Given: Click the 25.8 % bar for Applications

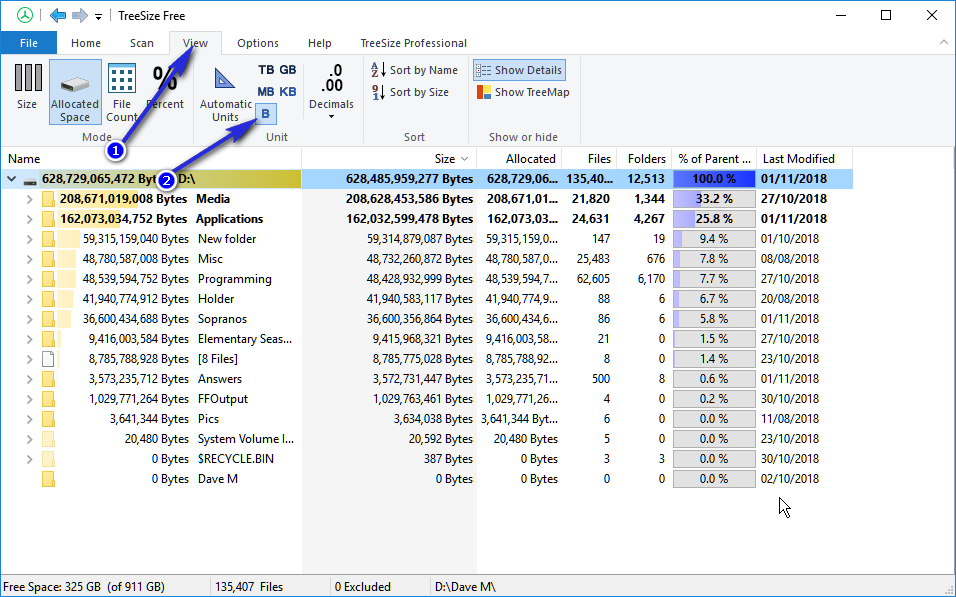Looking at the screenshot, I should point(714,219).
